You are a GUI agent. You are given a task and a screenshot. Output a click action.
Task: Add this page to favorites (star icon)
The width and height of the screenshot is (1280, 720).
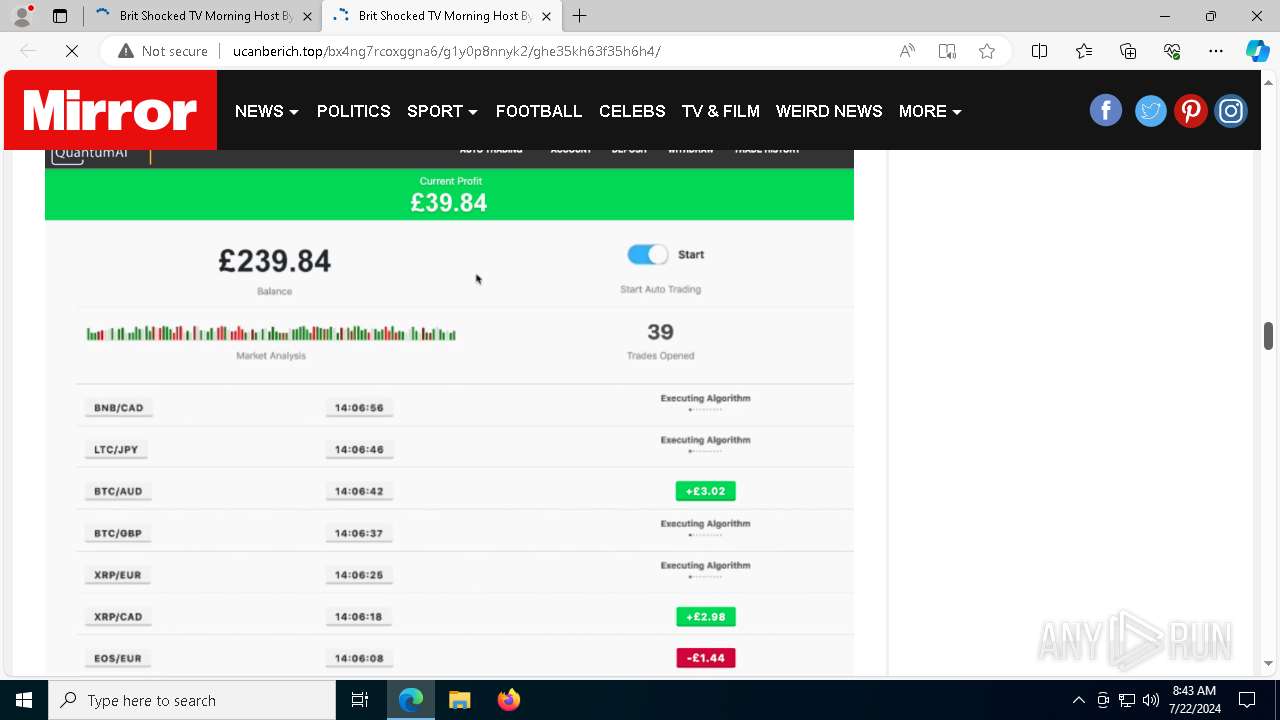(x=987, y=51)
